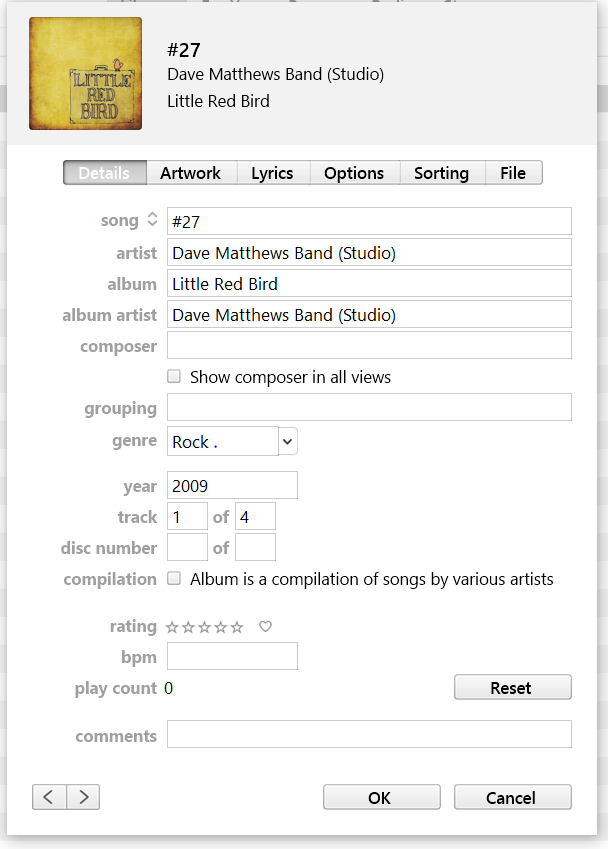Set rating with the third star
The width and height of the screenshot is (608, 849).
coord(204,627)
